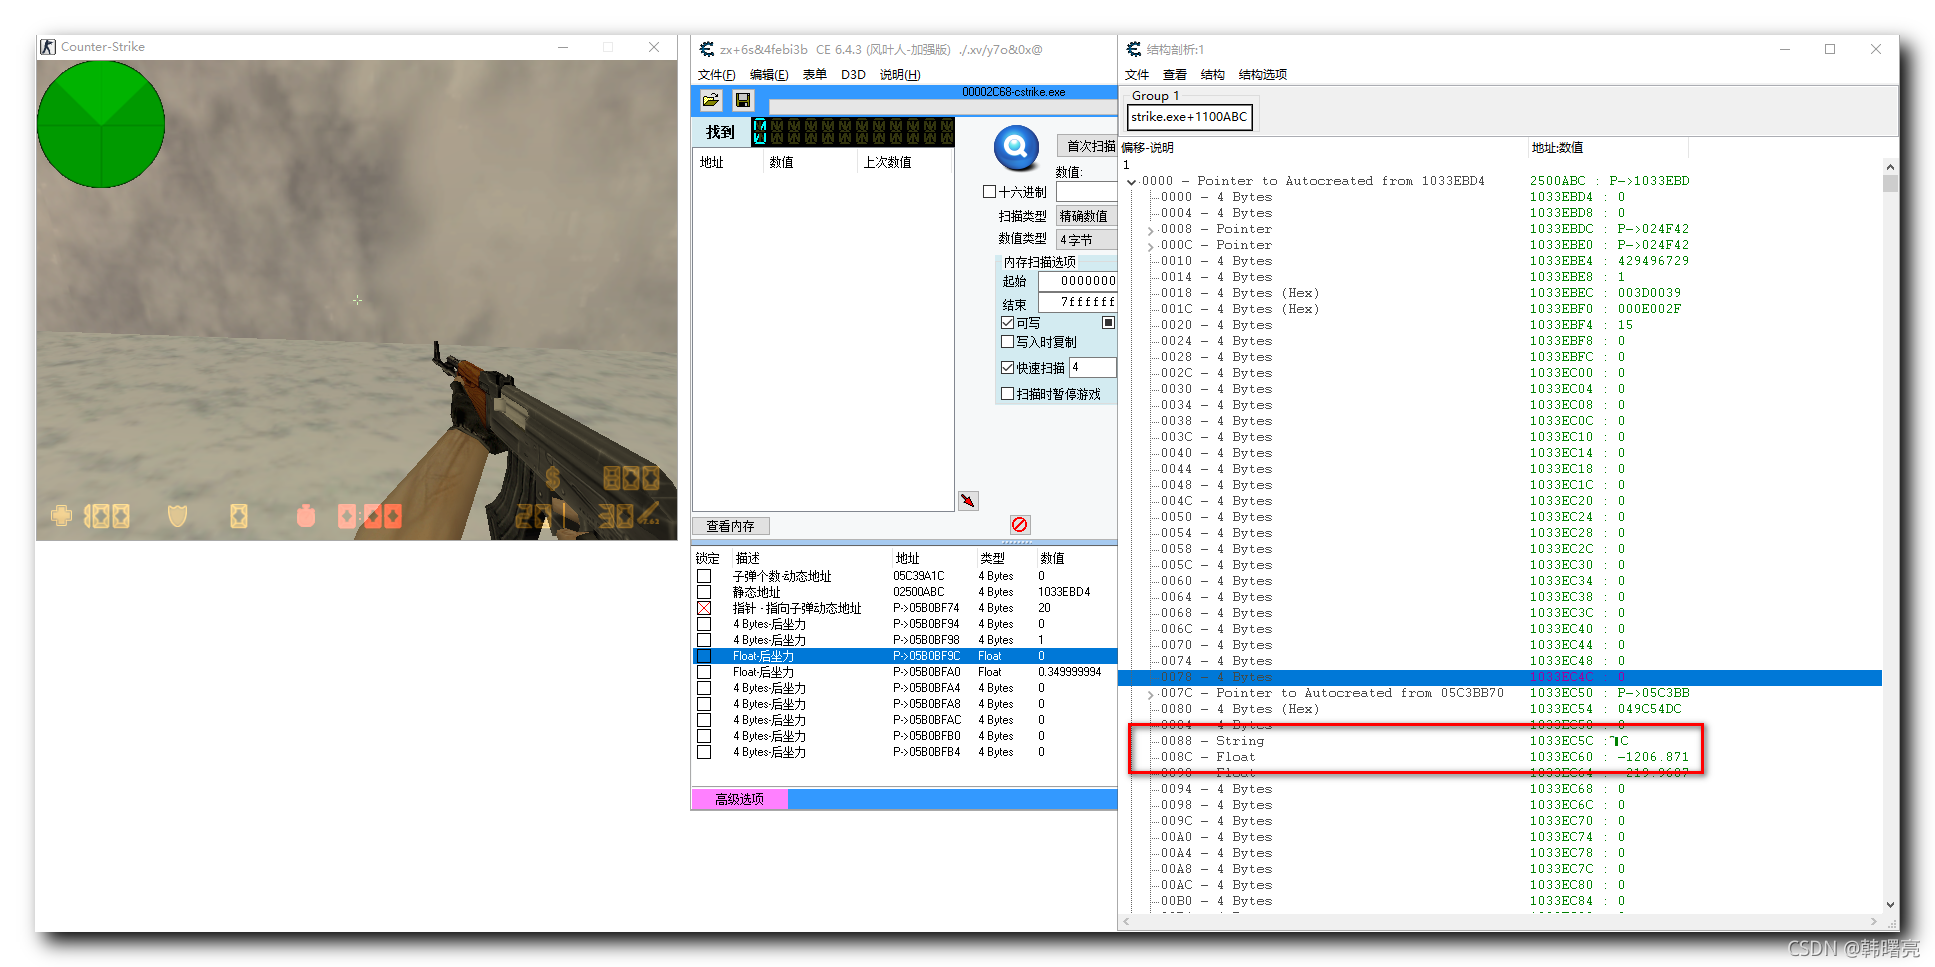This screenshot has width=1935, height=967.
Task: Click the dollar money HUD indicator
Action: pyautogui.click(x=553, y=478)
